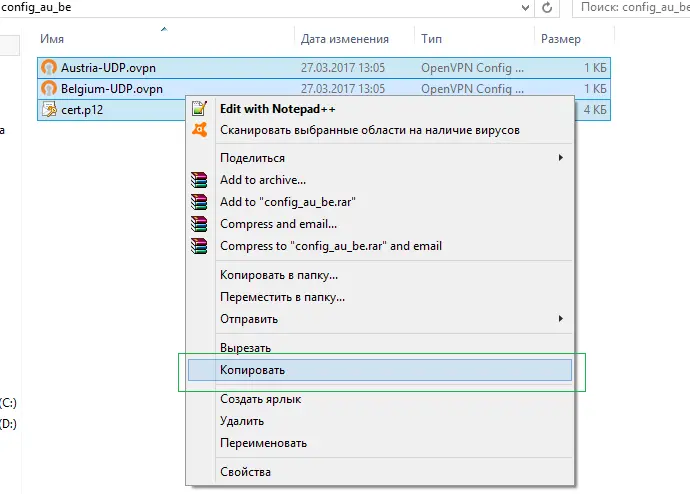This screenshot has height=494, width=690.
Task: Click the config_au_be address bar path
Action: pyautogui.click(x=37, y=7)
